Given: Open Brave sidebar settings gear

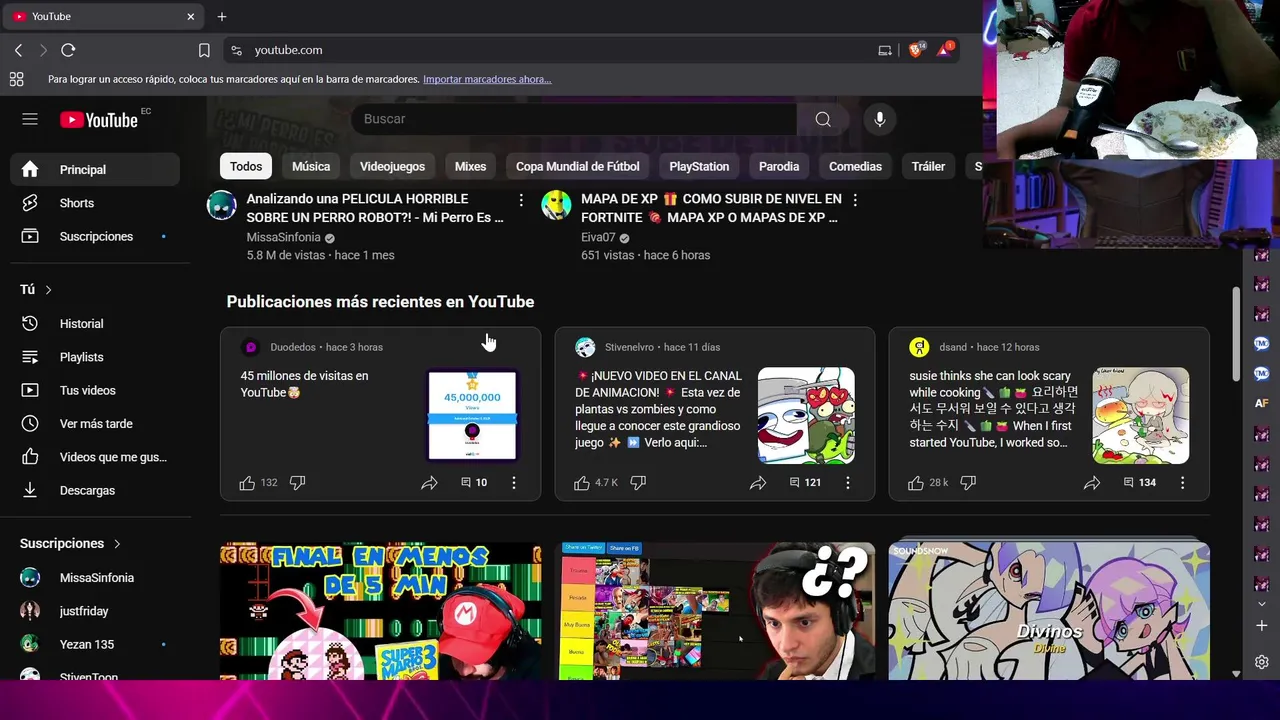Looking at the screenshot, I should coord(1262,662).
